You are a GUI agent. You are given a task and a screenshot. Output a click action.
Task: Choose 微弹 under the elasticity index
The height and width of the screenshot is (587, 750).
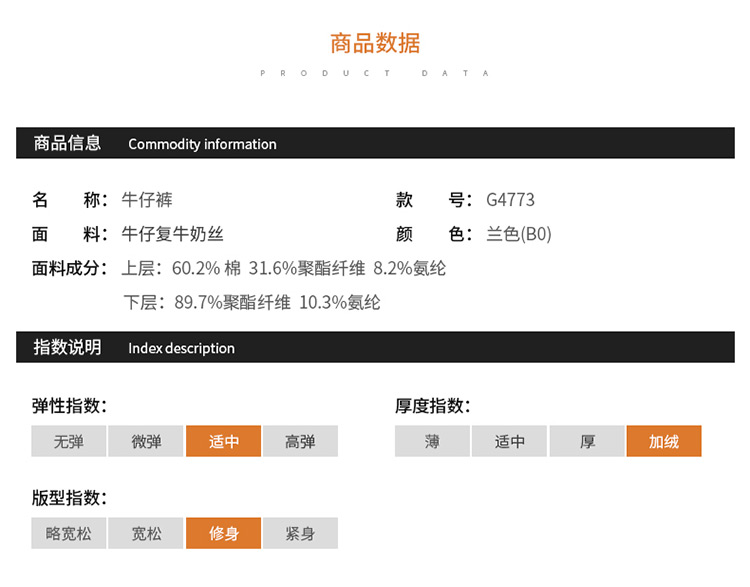click(x=146, y=441)
